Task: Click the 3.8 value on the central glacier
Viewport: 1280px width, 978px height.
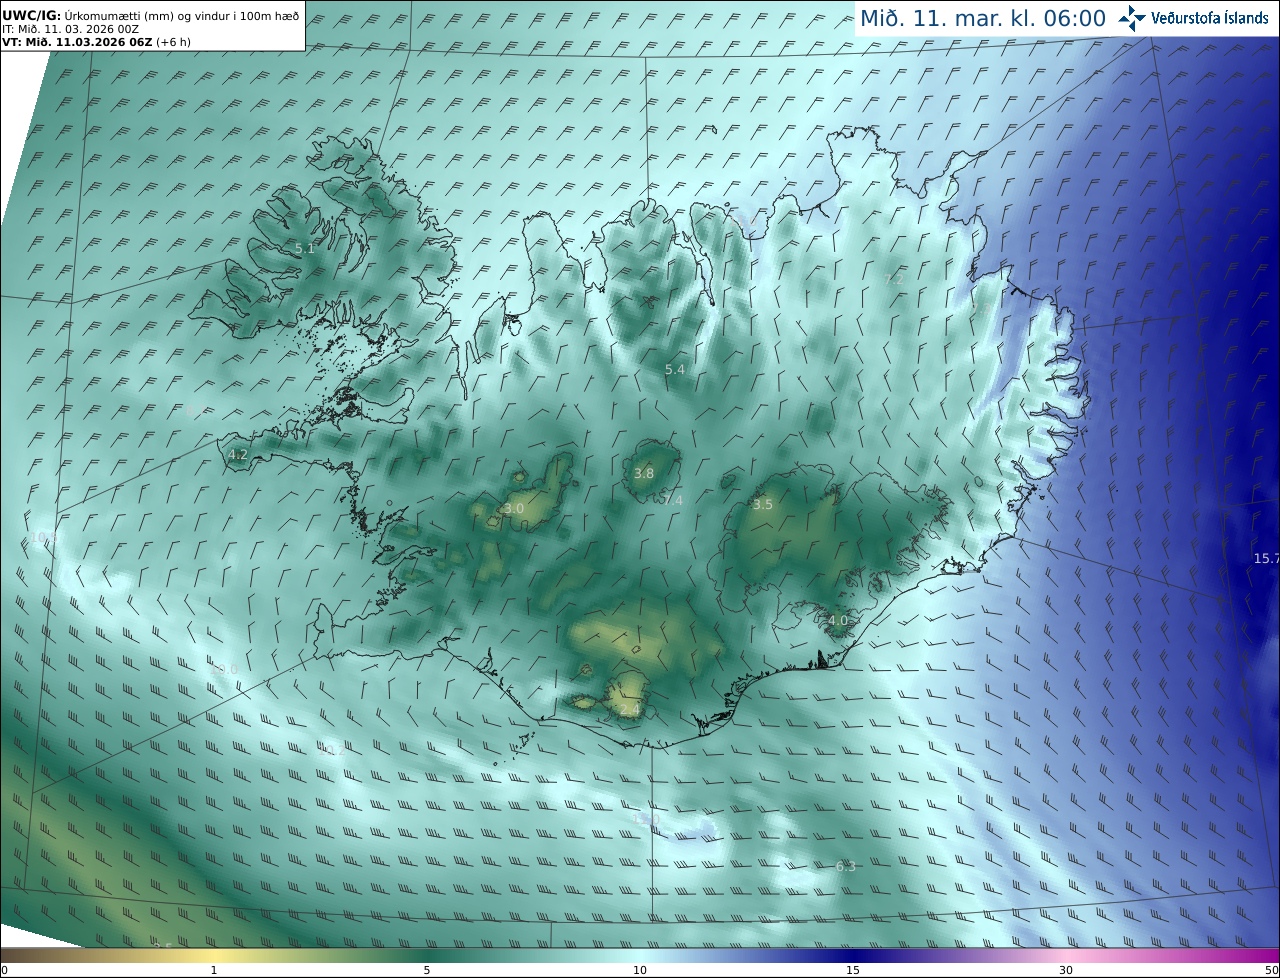Action: click(x=644, y=473)
